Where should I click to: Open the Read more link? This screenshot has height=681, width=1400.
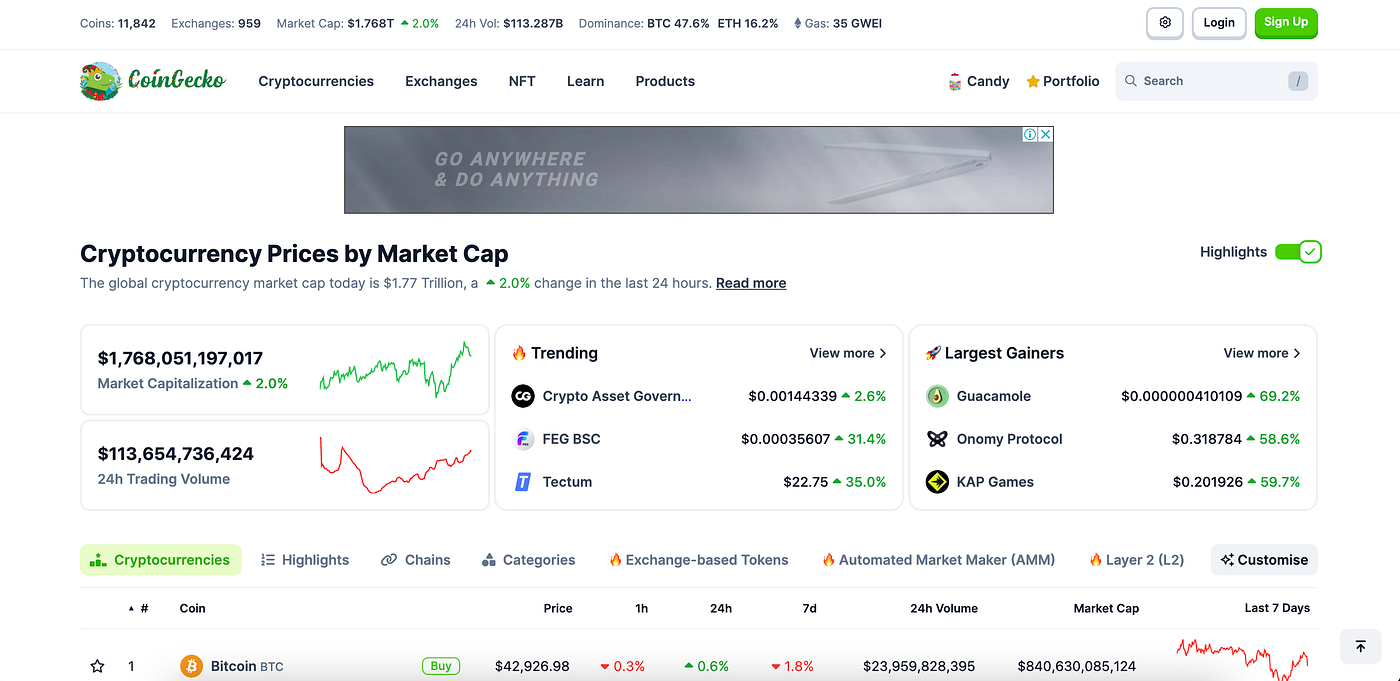751,283
